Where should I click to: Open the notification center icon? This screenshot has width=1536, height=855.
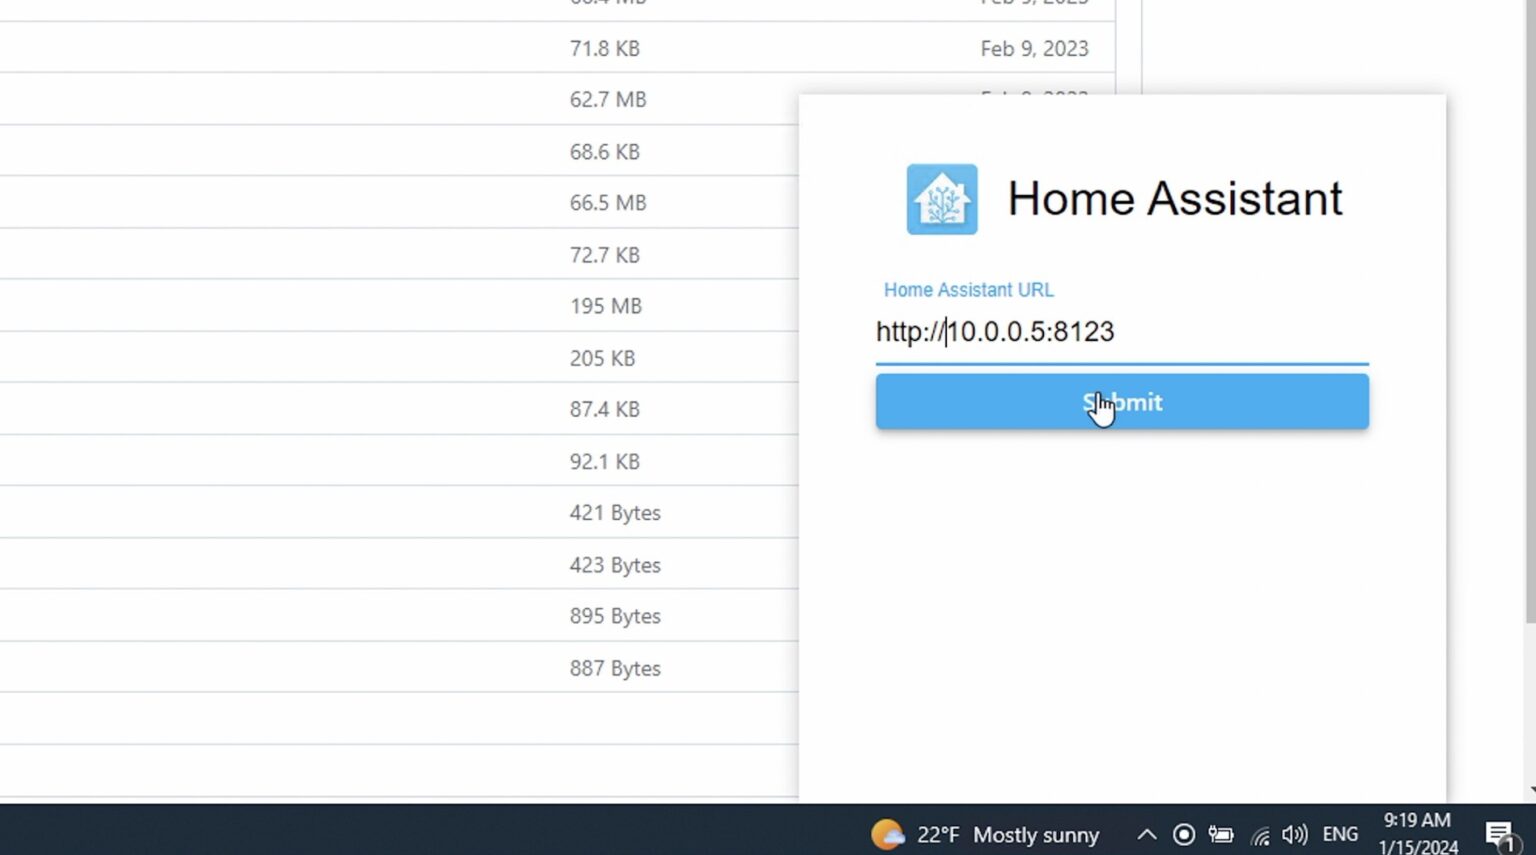tap(1497, 833)
